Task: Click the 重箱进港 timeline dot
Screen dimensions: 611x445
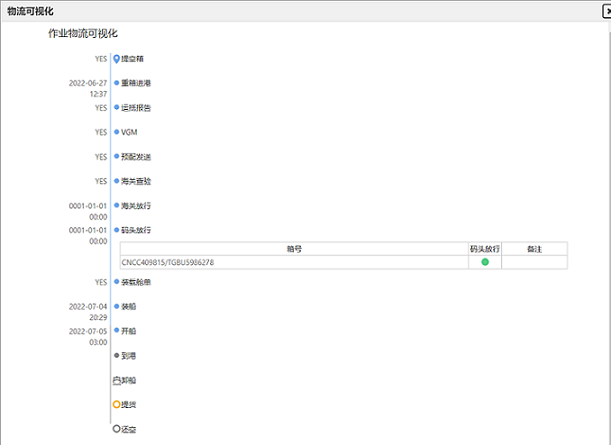Action: click(117, 83)
